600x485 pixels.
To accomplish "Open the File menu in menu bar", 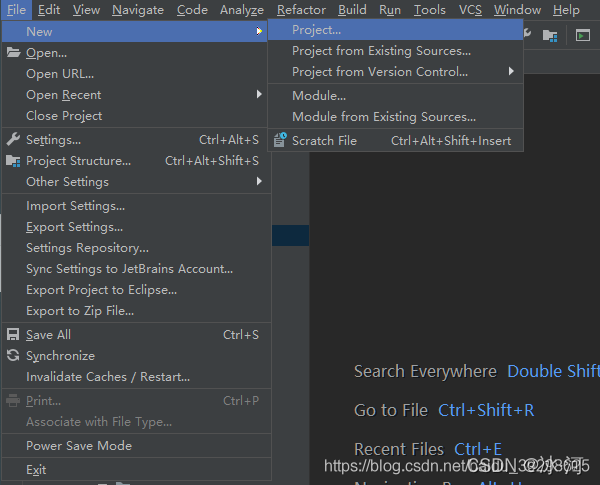I will point(16,10).
